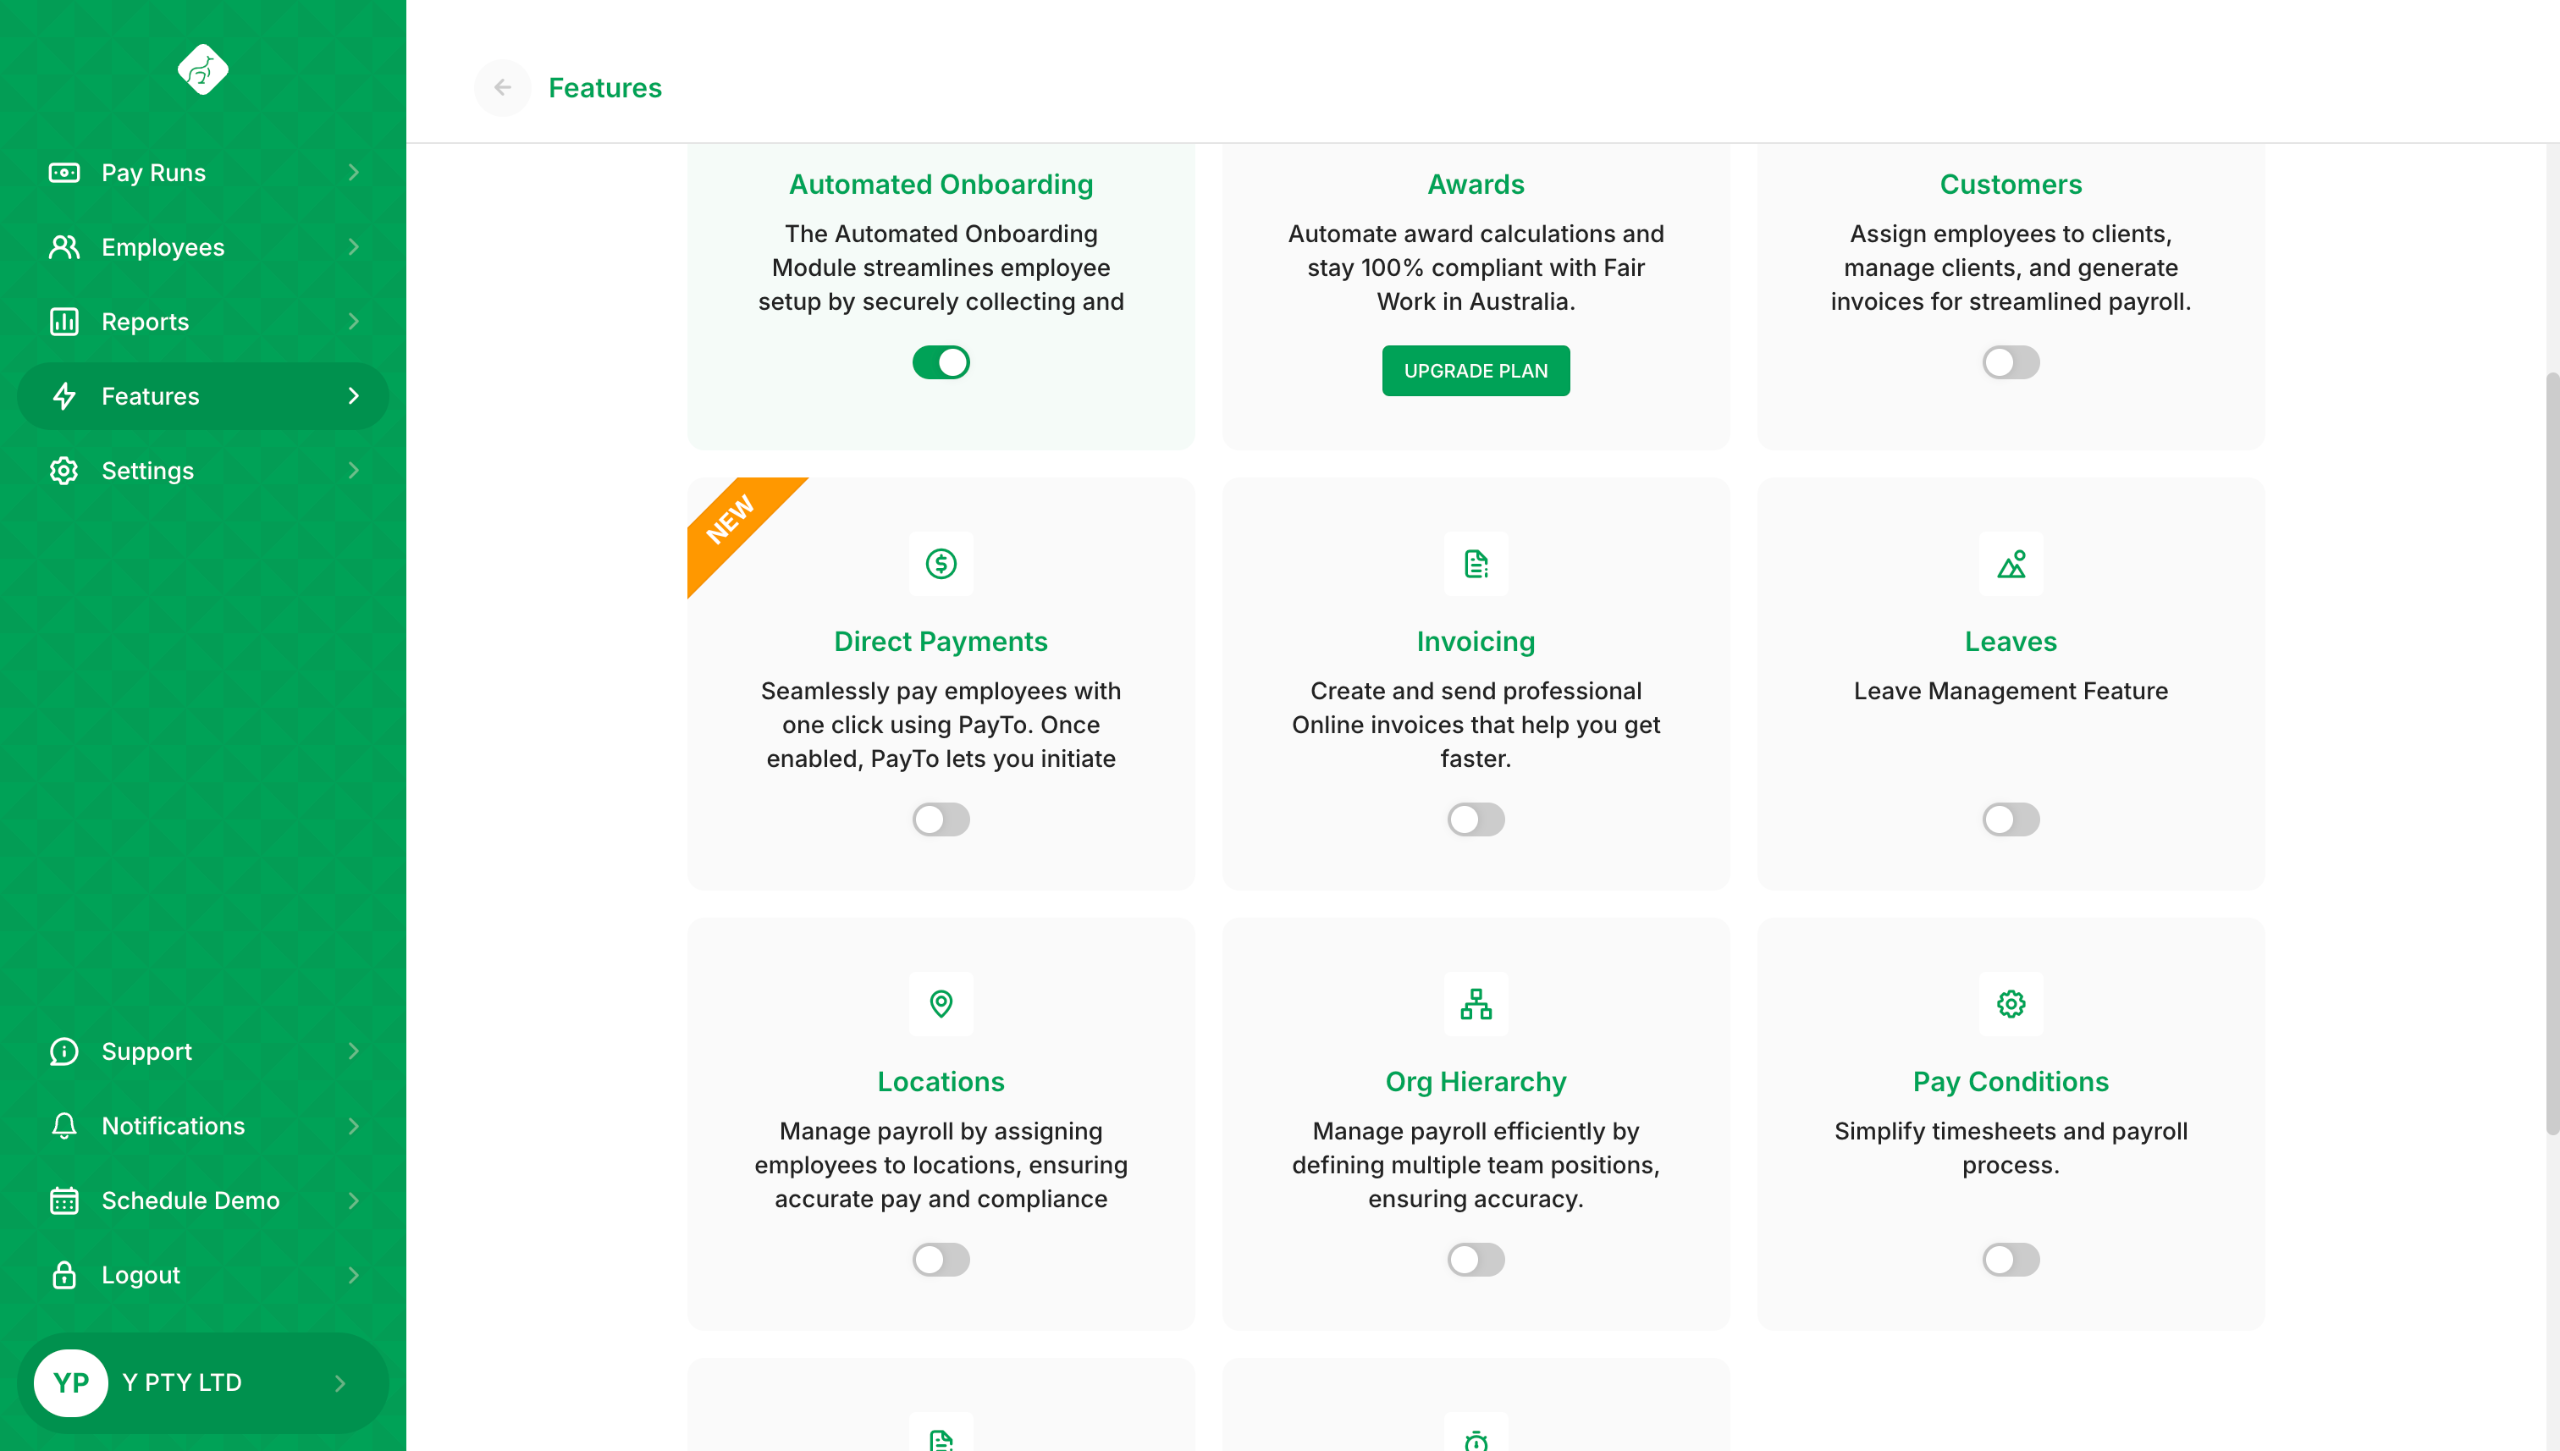Switch on the Leaves toggle
This screenshot has height=1451, width=2560.
(2010, 820)
